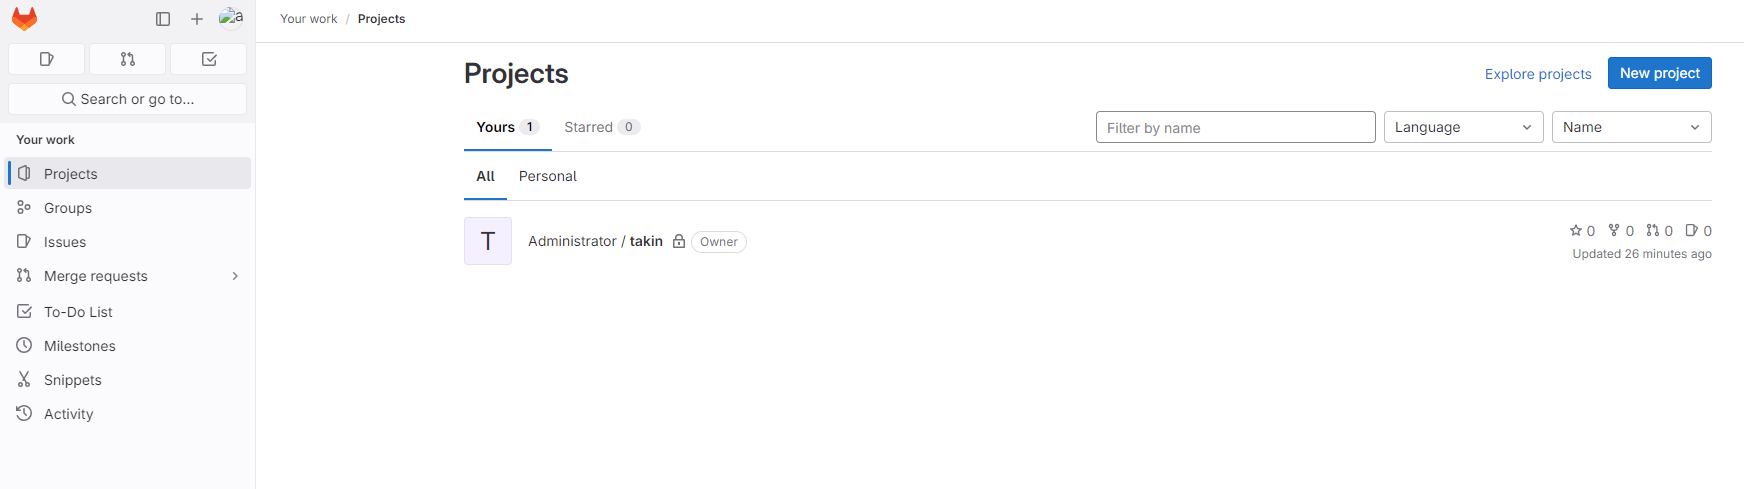1744x489 pixels.
Task: Expand the Merge requests sidebar chevron
Action: tap(236, 276)
